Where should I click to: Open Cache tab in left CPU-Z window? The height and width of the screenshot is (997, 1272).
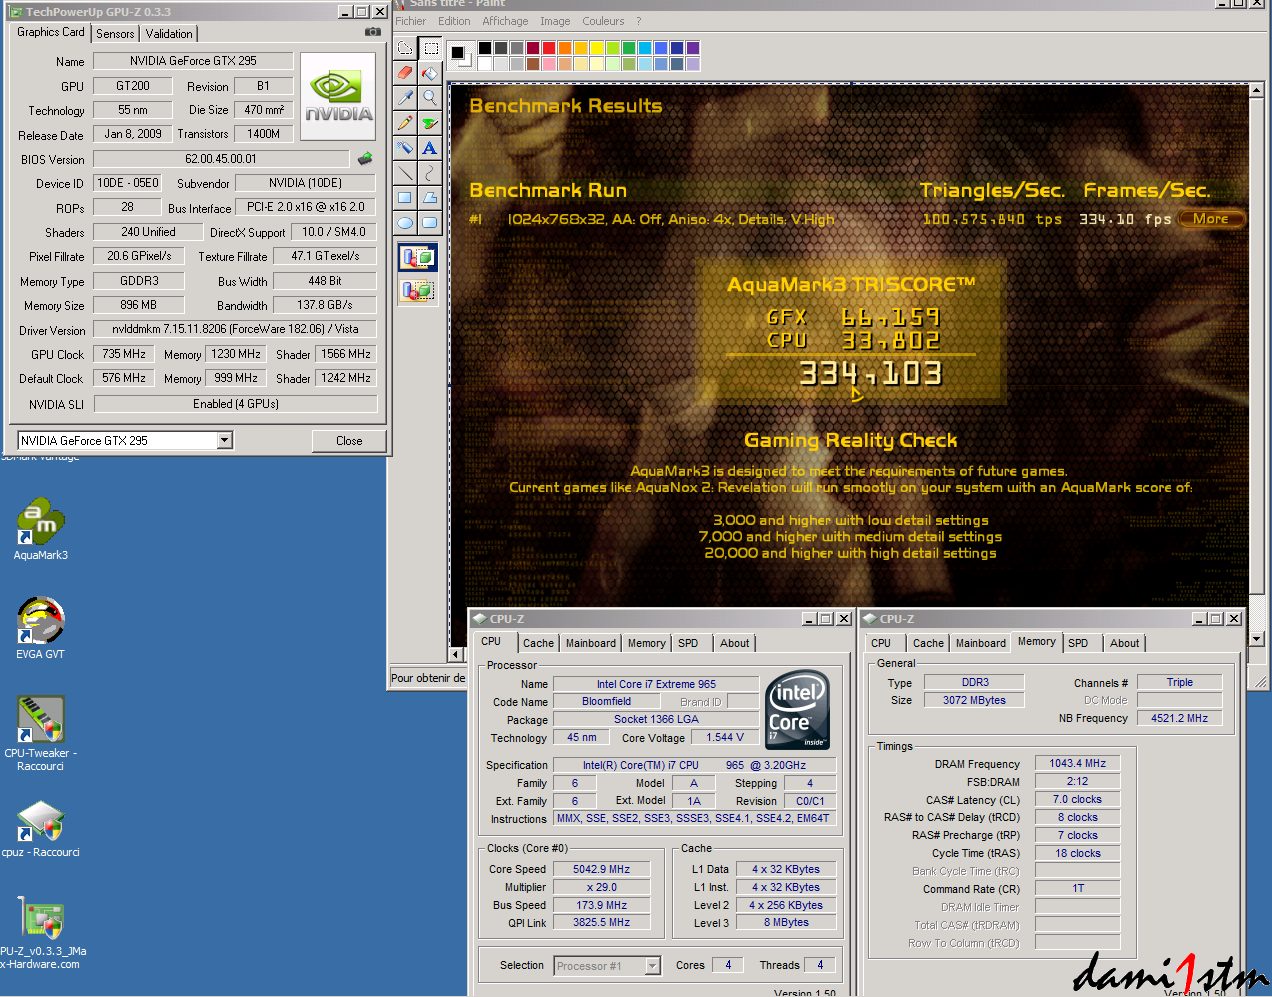538,643
